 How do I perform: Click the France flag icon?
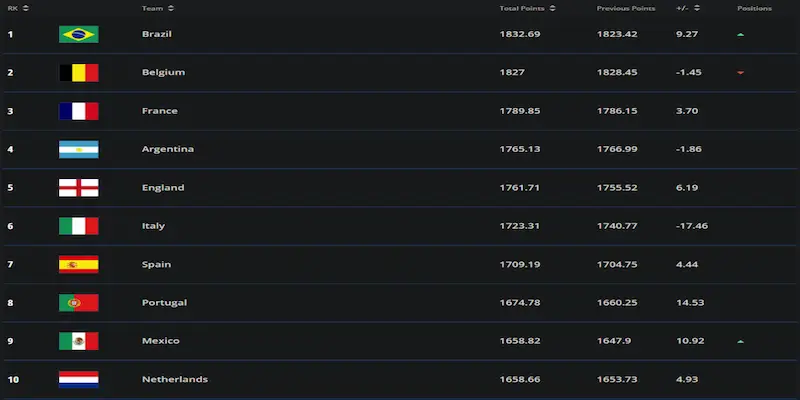78,111
